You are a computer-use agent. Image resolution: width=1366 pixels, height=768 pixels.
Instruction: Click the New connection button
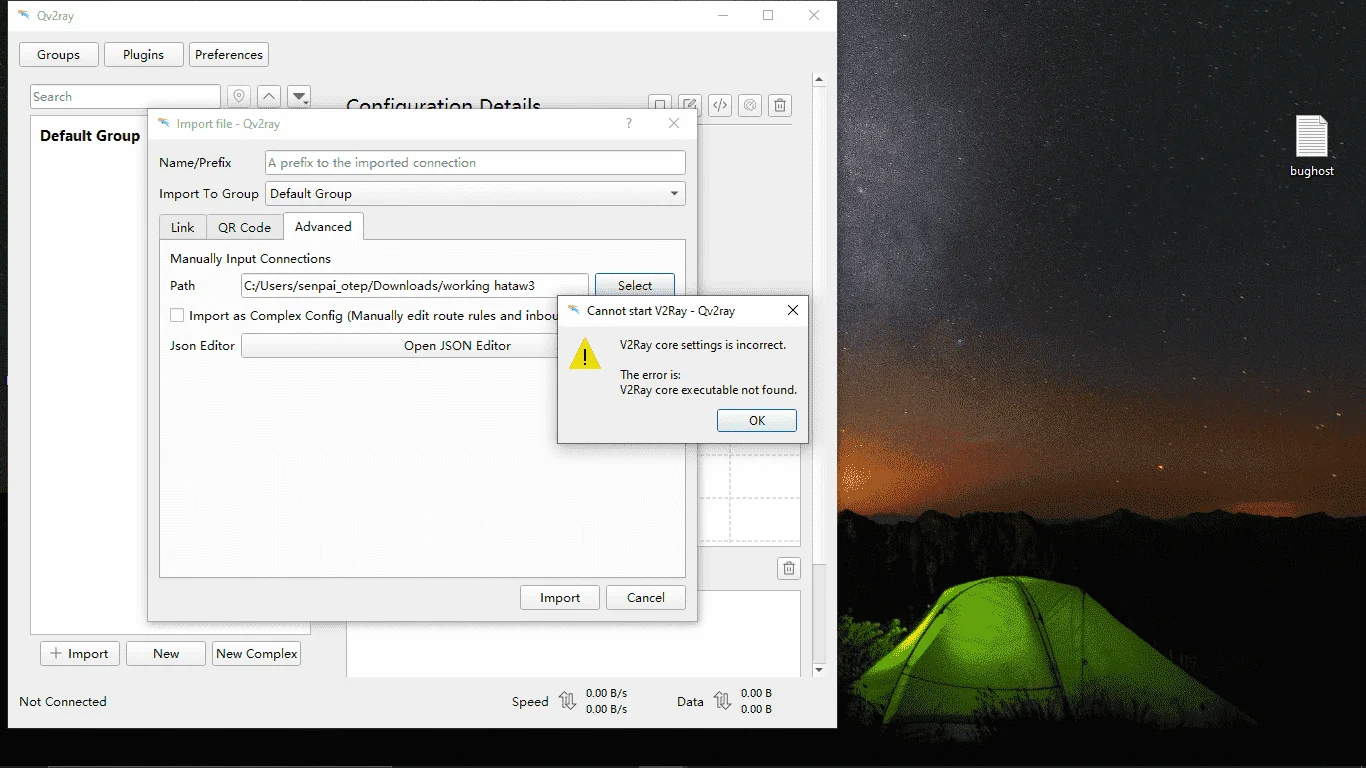coord(166,653)
